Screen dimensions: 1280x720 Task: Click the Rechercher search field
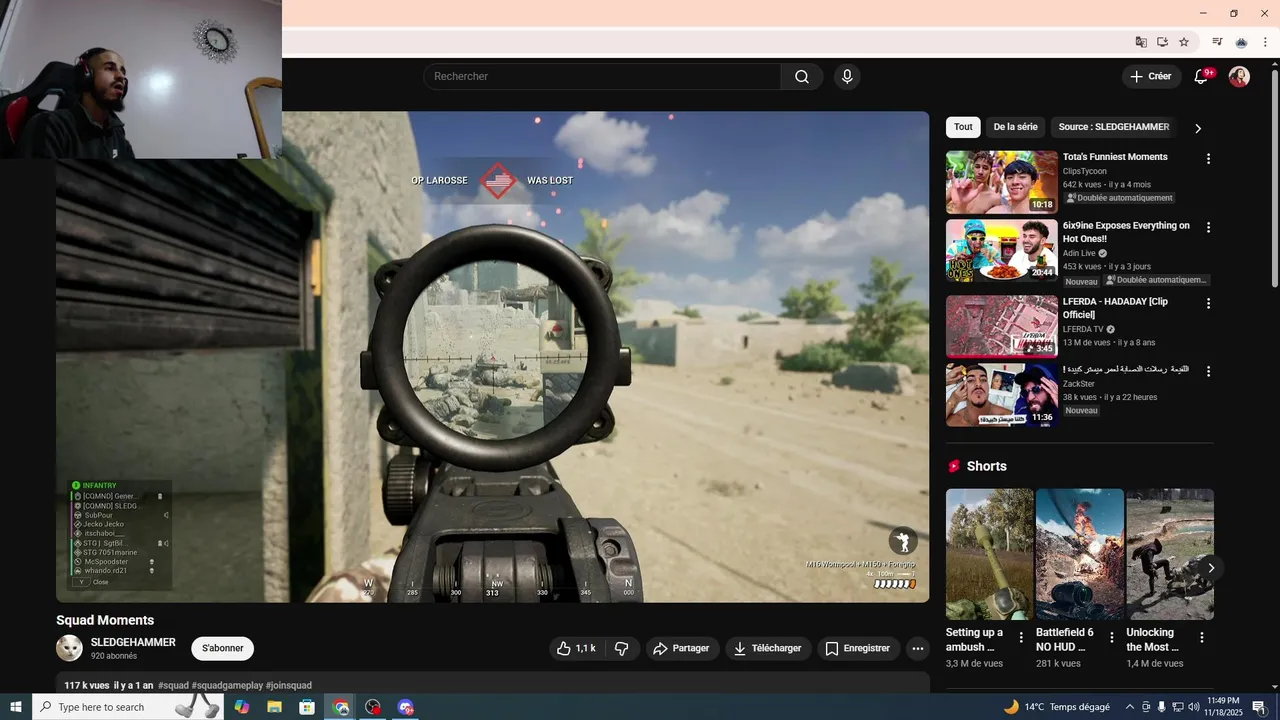[x=602, y=77]
